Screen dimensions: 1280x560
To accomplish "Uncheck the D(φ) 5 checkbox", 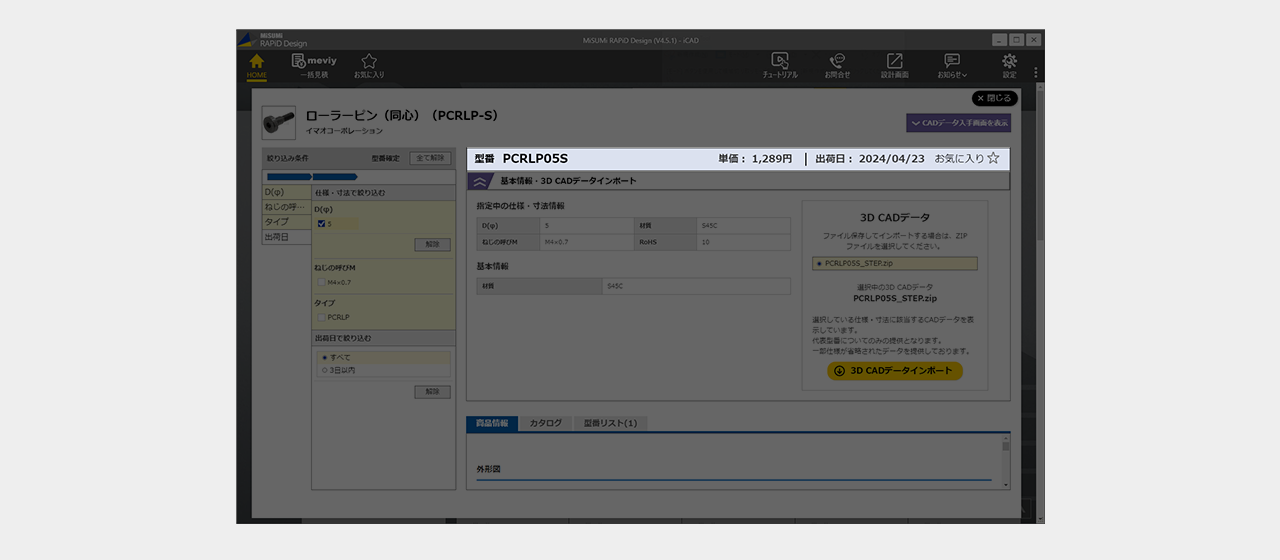I will [x=321, y=224].
